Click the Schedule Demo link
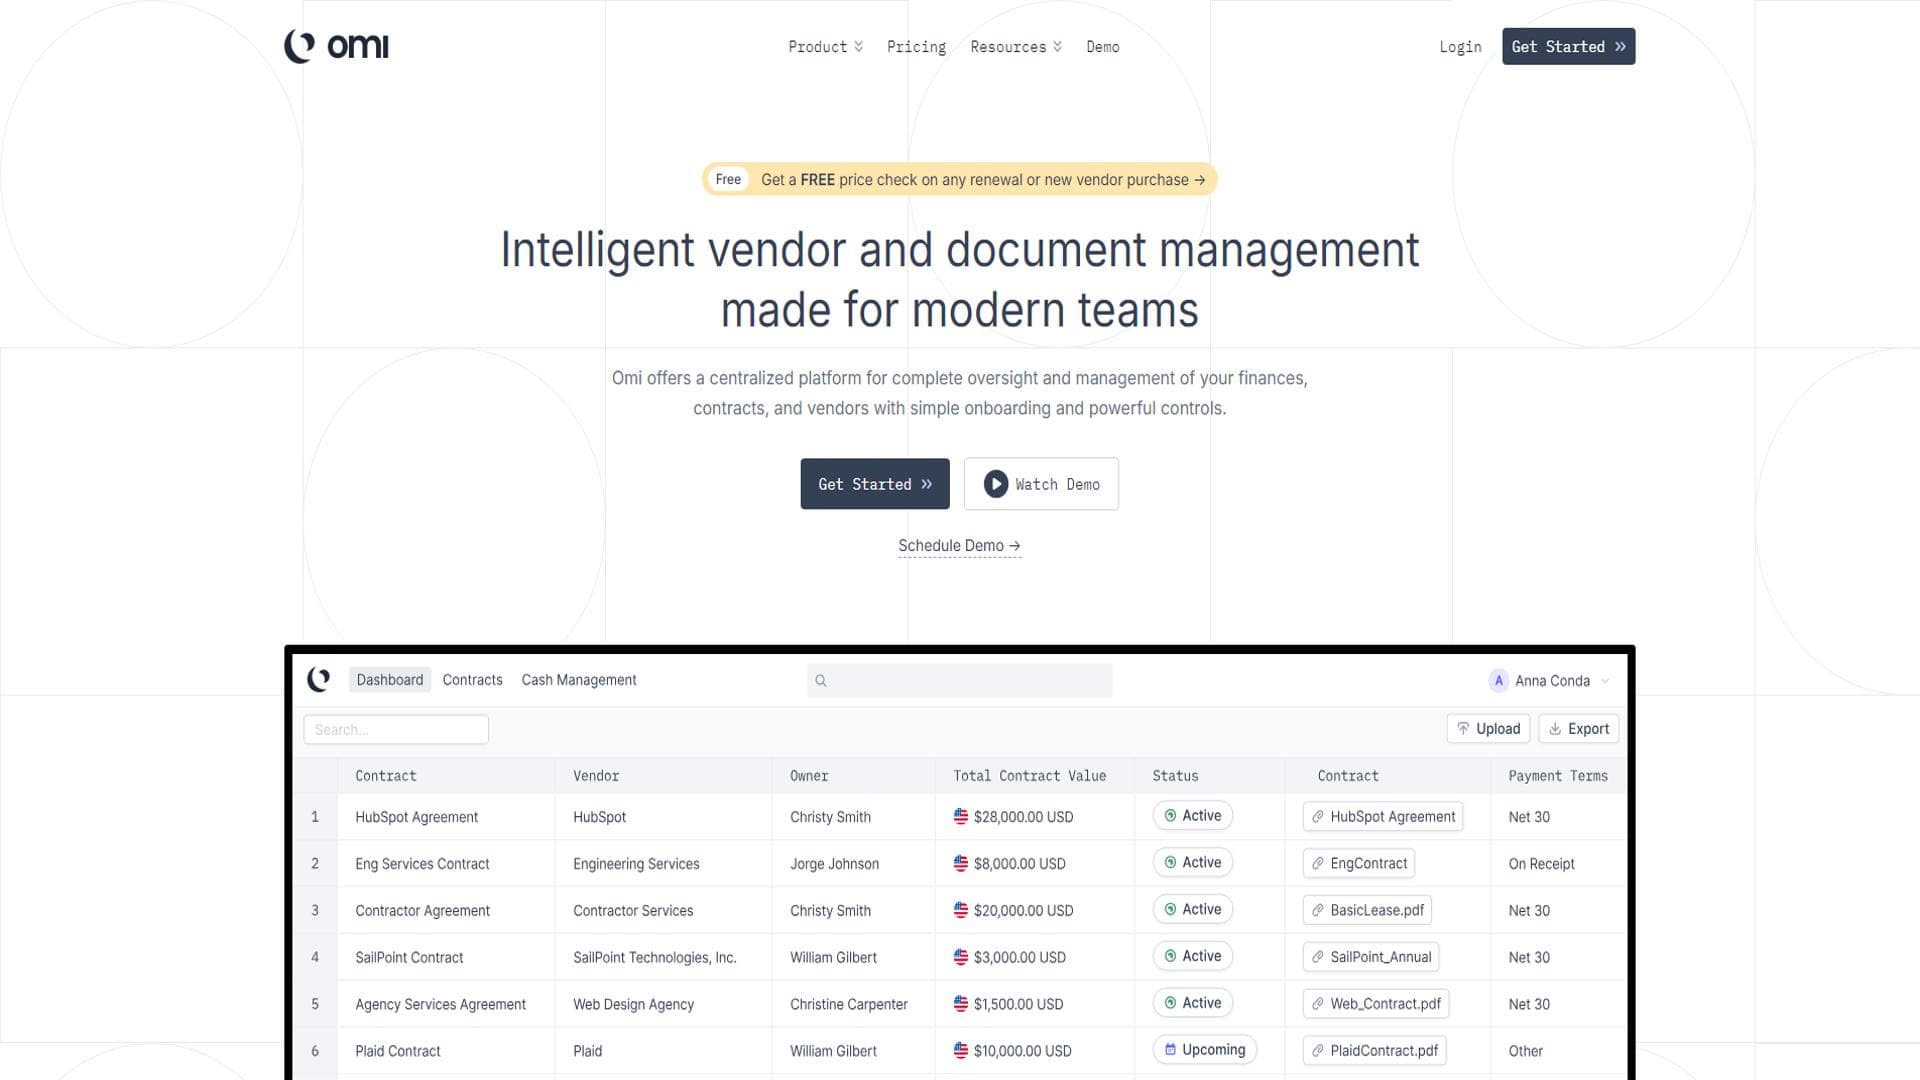 click(x=959, y=546)
